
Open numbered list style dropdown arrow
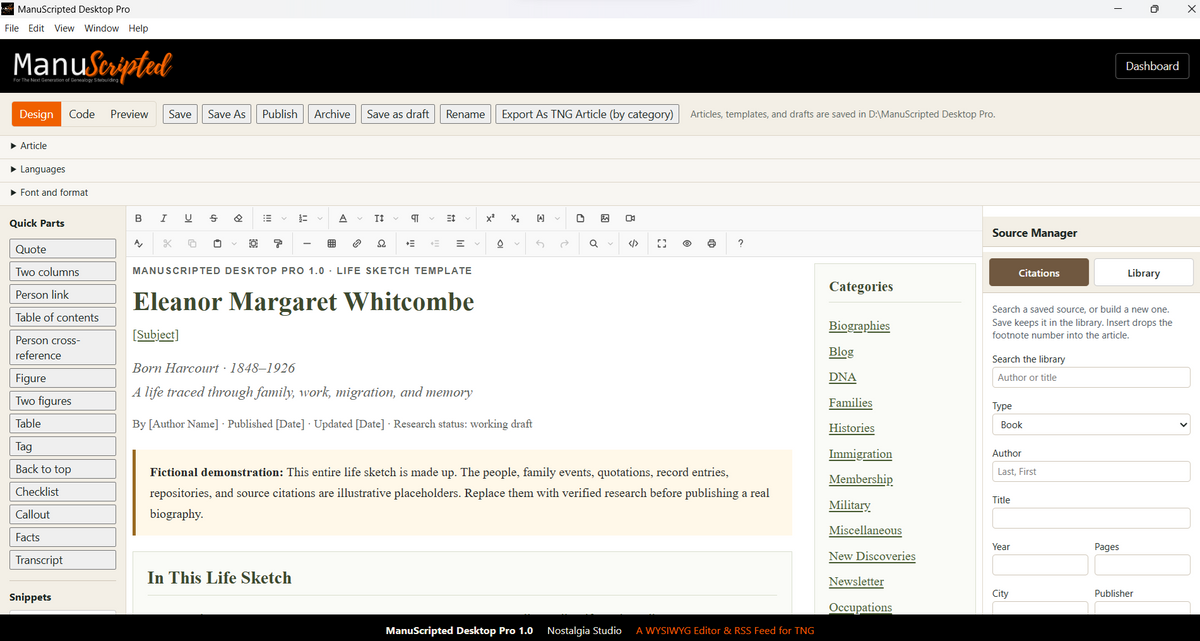coord(322,218)
